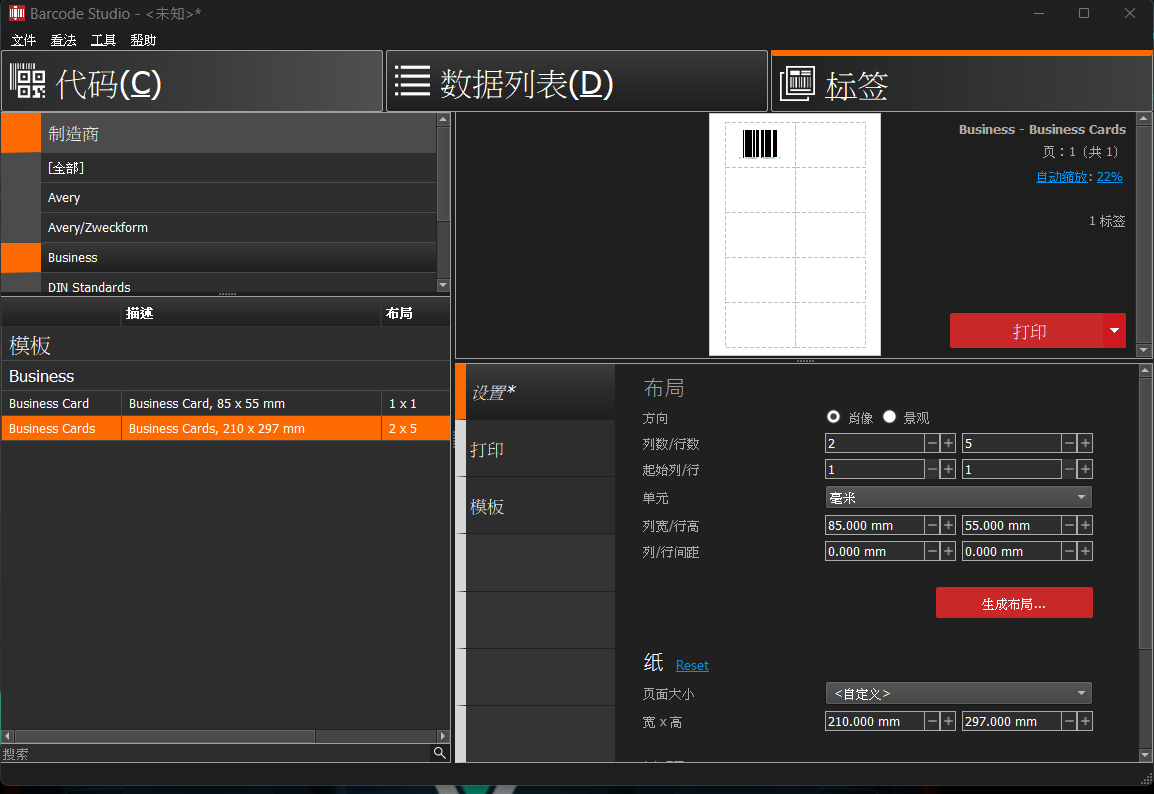This screenshot has height=794, width=1154.
Task: Select the 肖像 orientation radio button
Action: (x=833, y=417)
